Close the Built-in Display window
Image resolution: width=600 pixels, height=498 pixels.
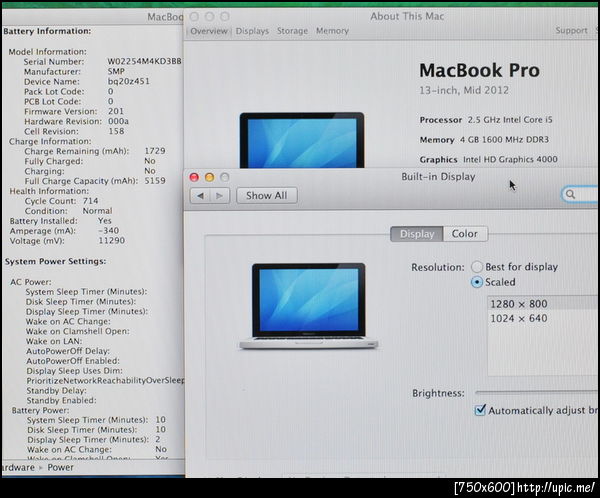(x=194, y=177)
